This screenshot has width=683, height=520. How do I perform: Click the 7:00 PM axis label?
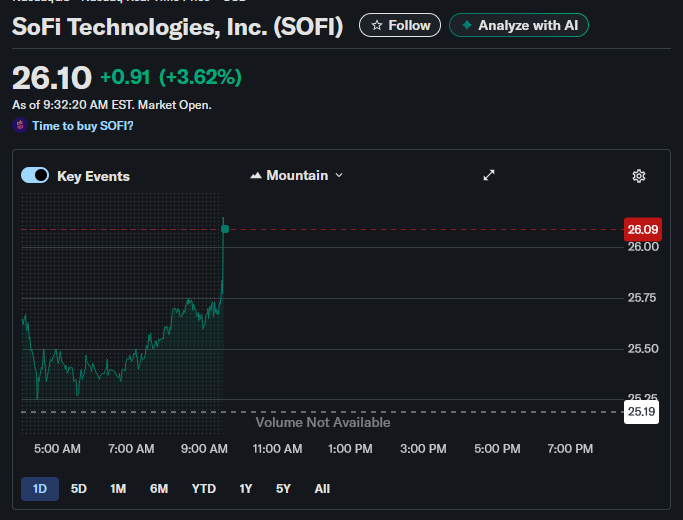570,449
